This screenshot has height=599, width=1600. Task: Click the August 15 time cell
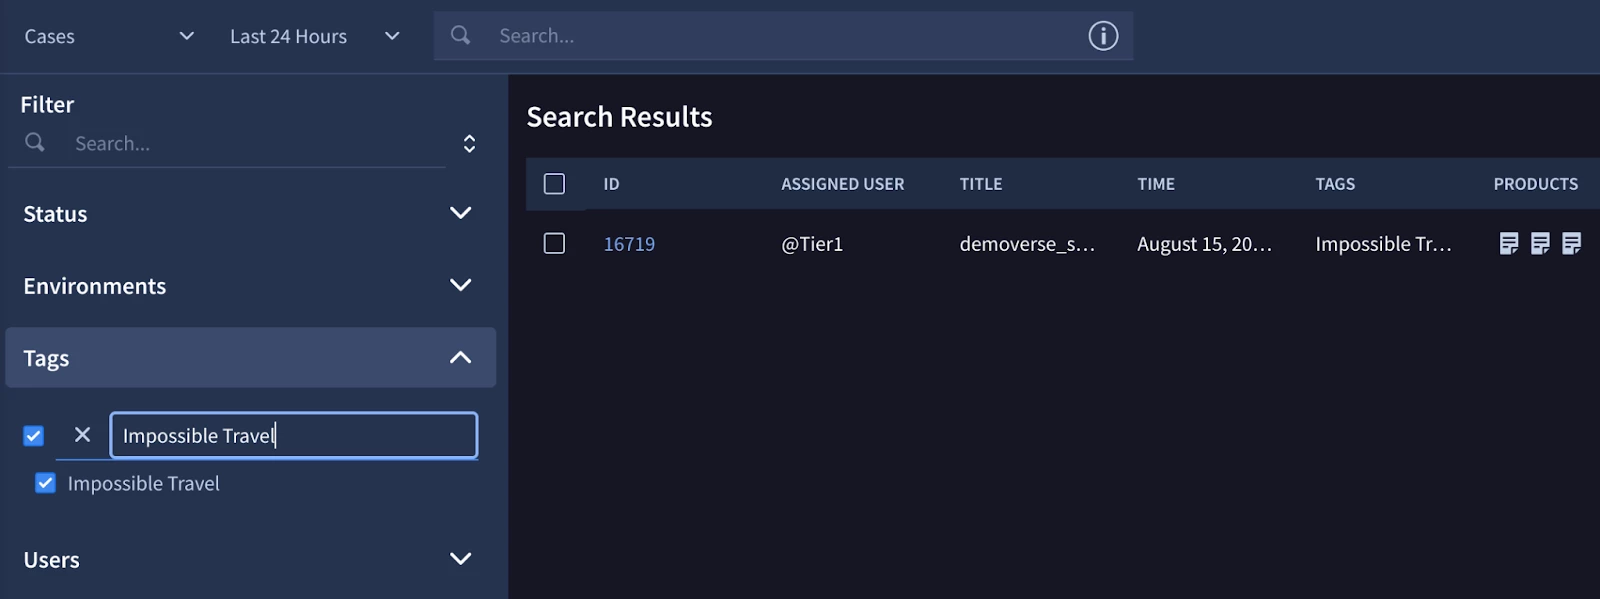(x=1204, y=244)
